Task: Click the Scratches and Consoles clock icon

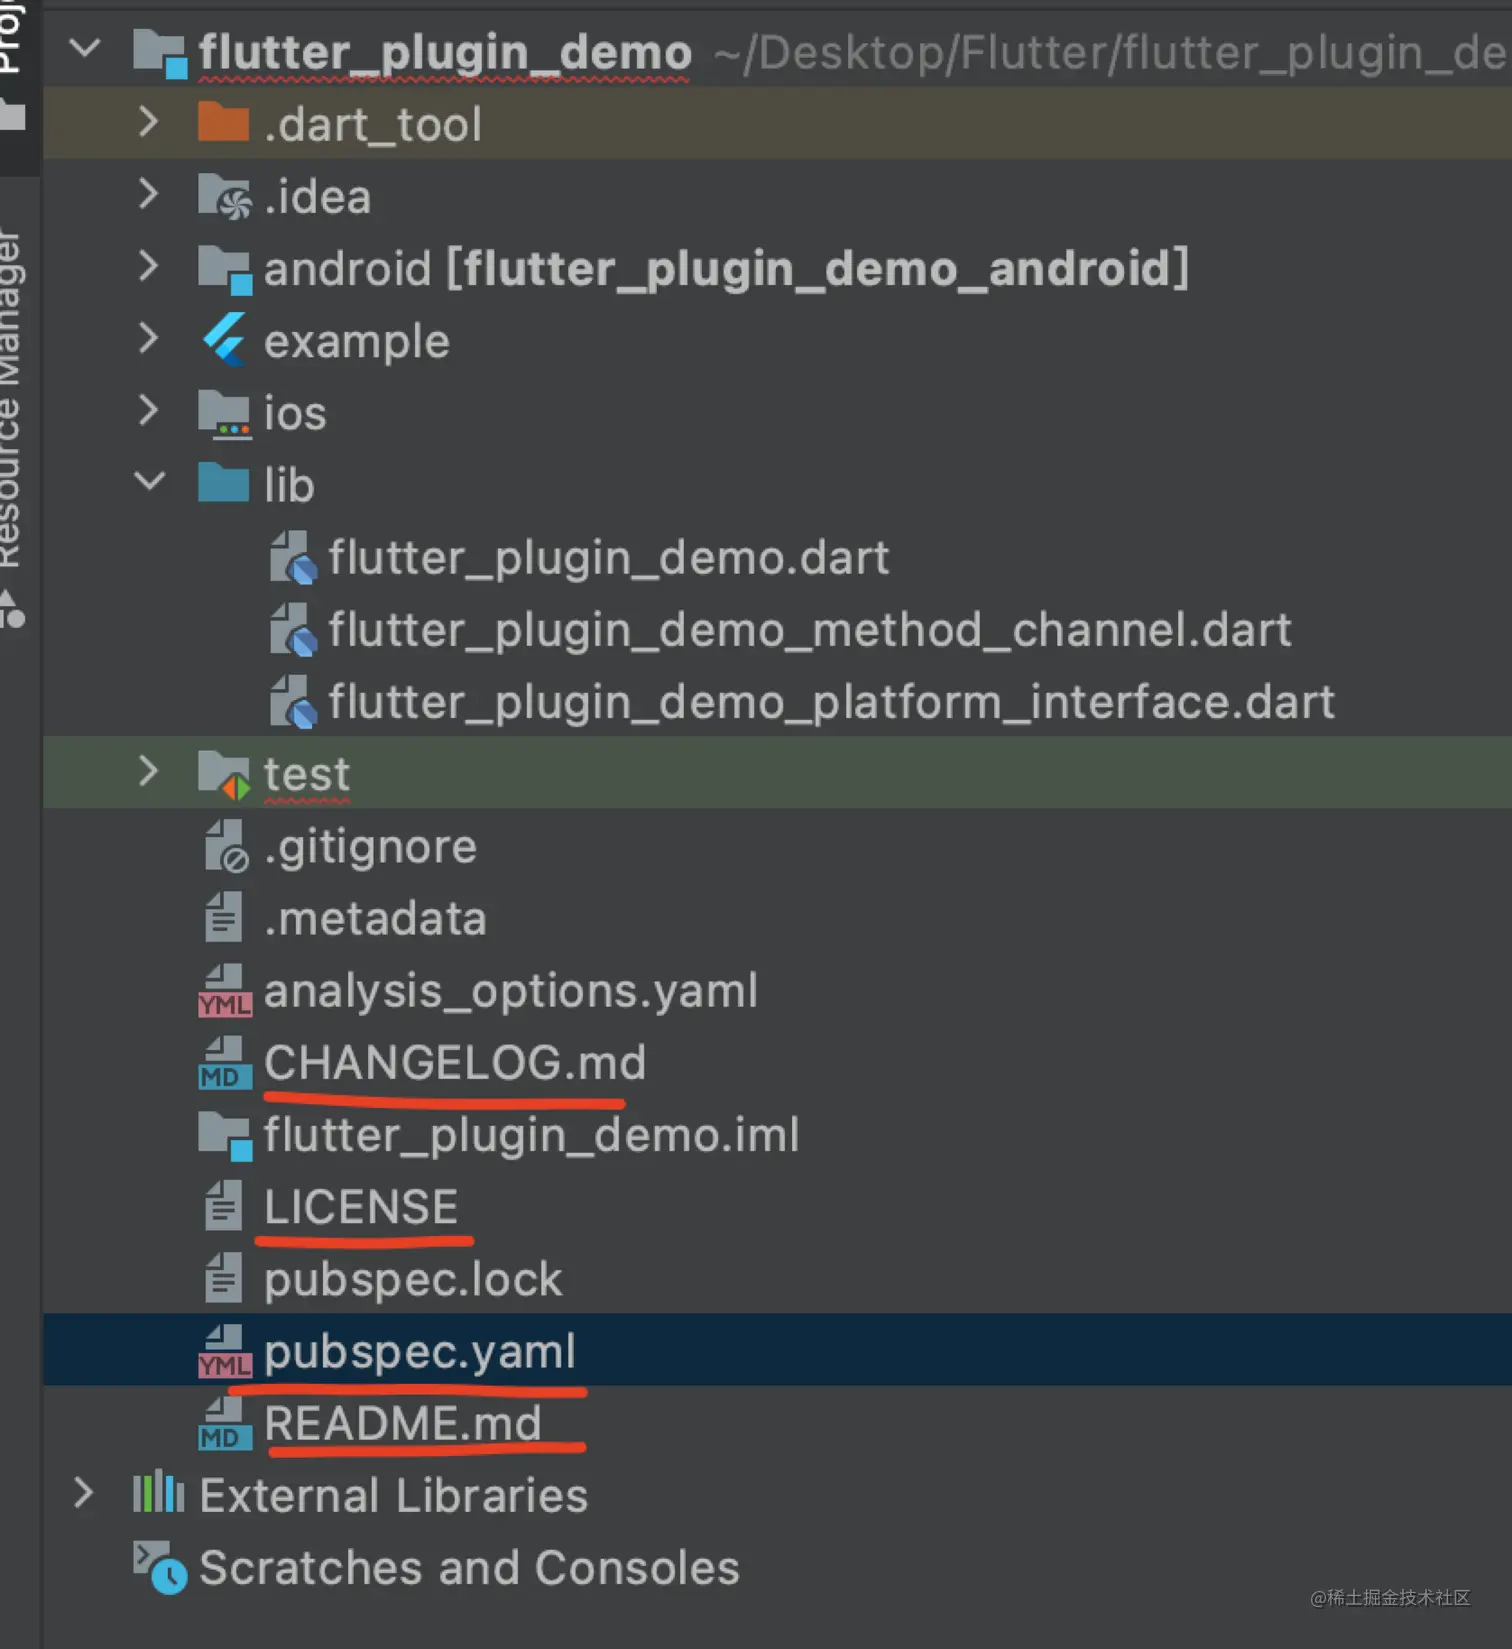Action: pos(160,1567)
